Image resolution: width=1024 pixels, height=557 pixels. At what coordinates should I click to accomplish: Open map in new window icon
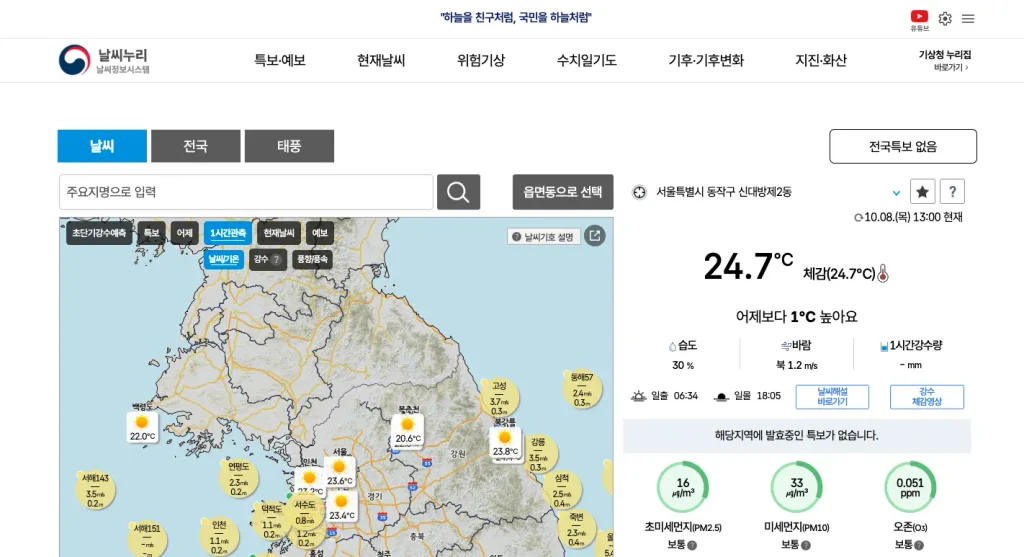coord(594,236)
